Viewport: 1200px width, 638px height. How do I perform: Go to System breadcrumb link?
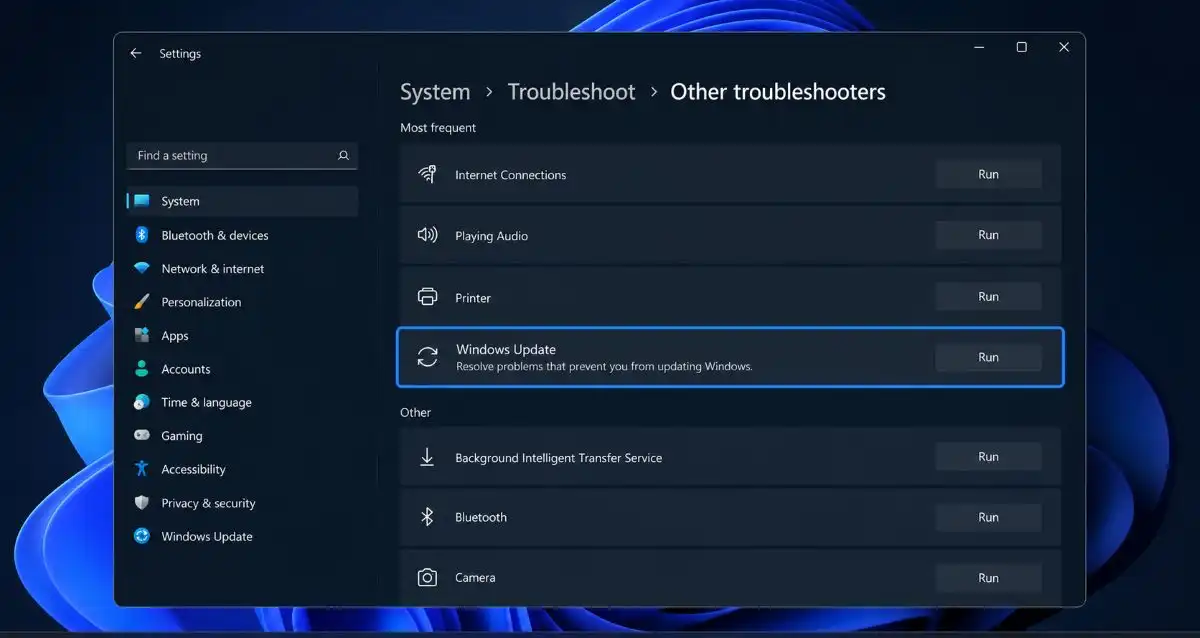[435, 92]
